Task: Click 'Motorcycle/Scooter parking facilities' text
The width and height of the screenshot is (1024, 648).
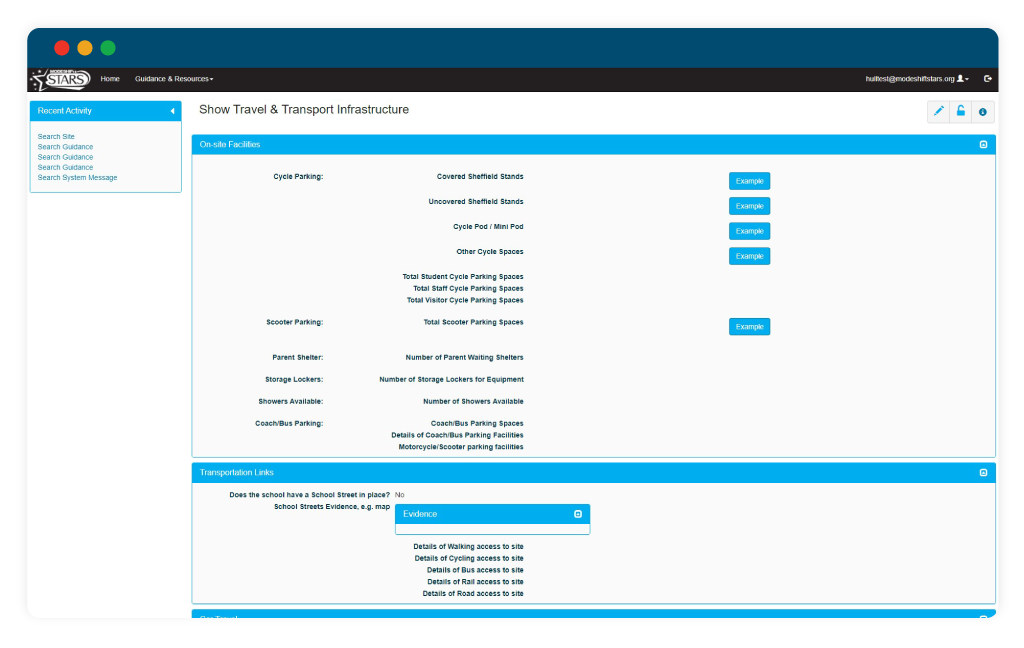Action: point(461,447)
